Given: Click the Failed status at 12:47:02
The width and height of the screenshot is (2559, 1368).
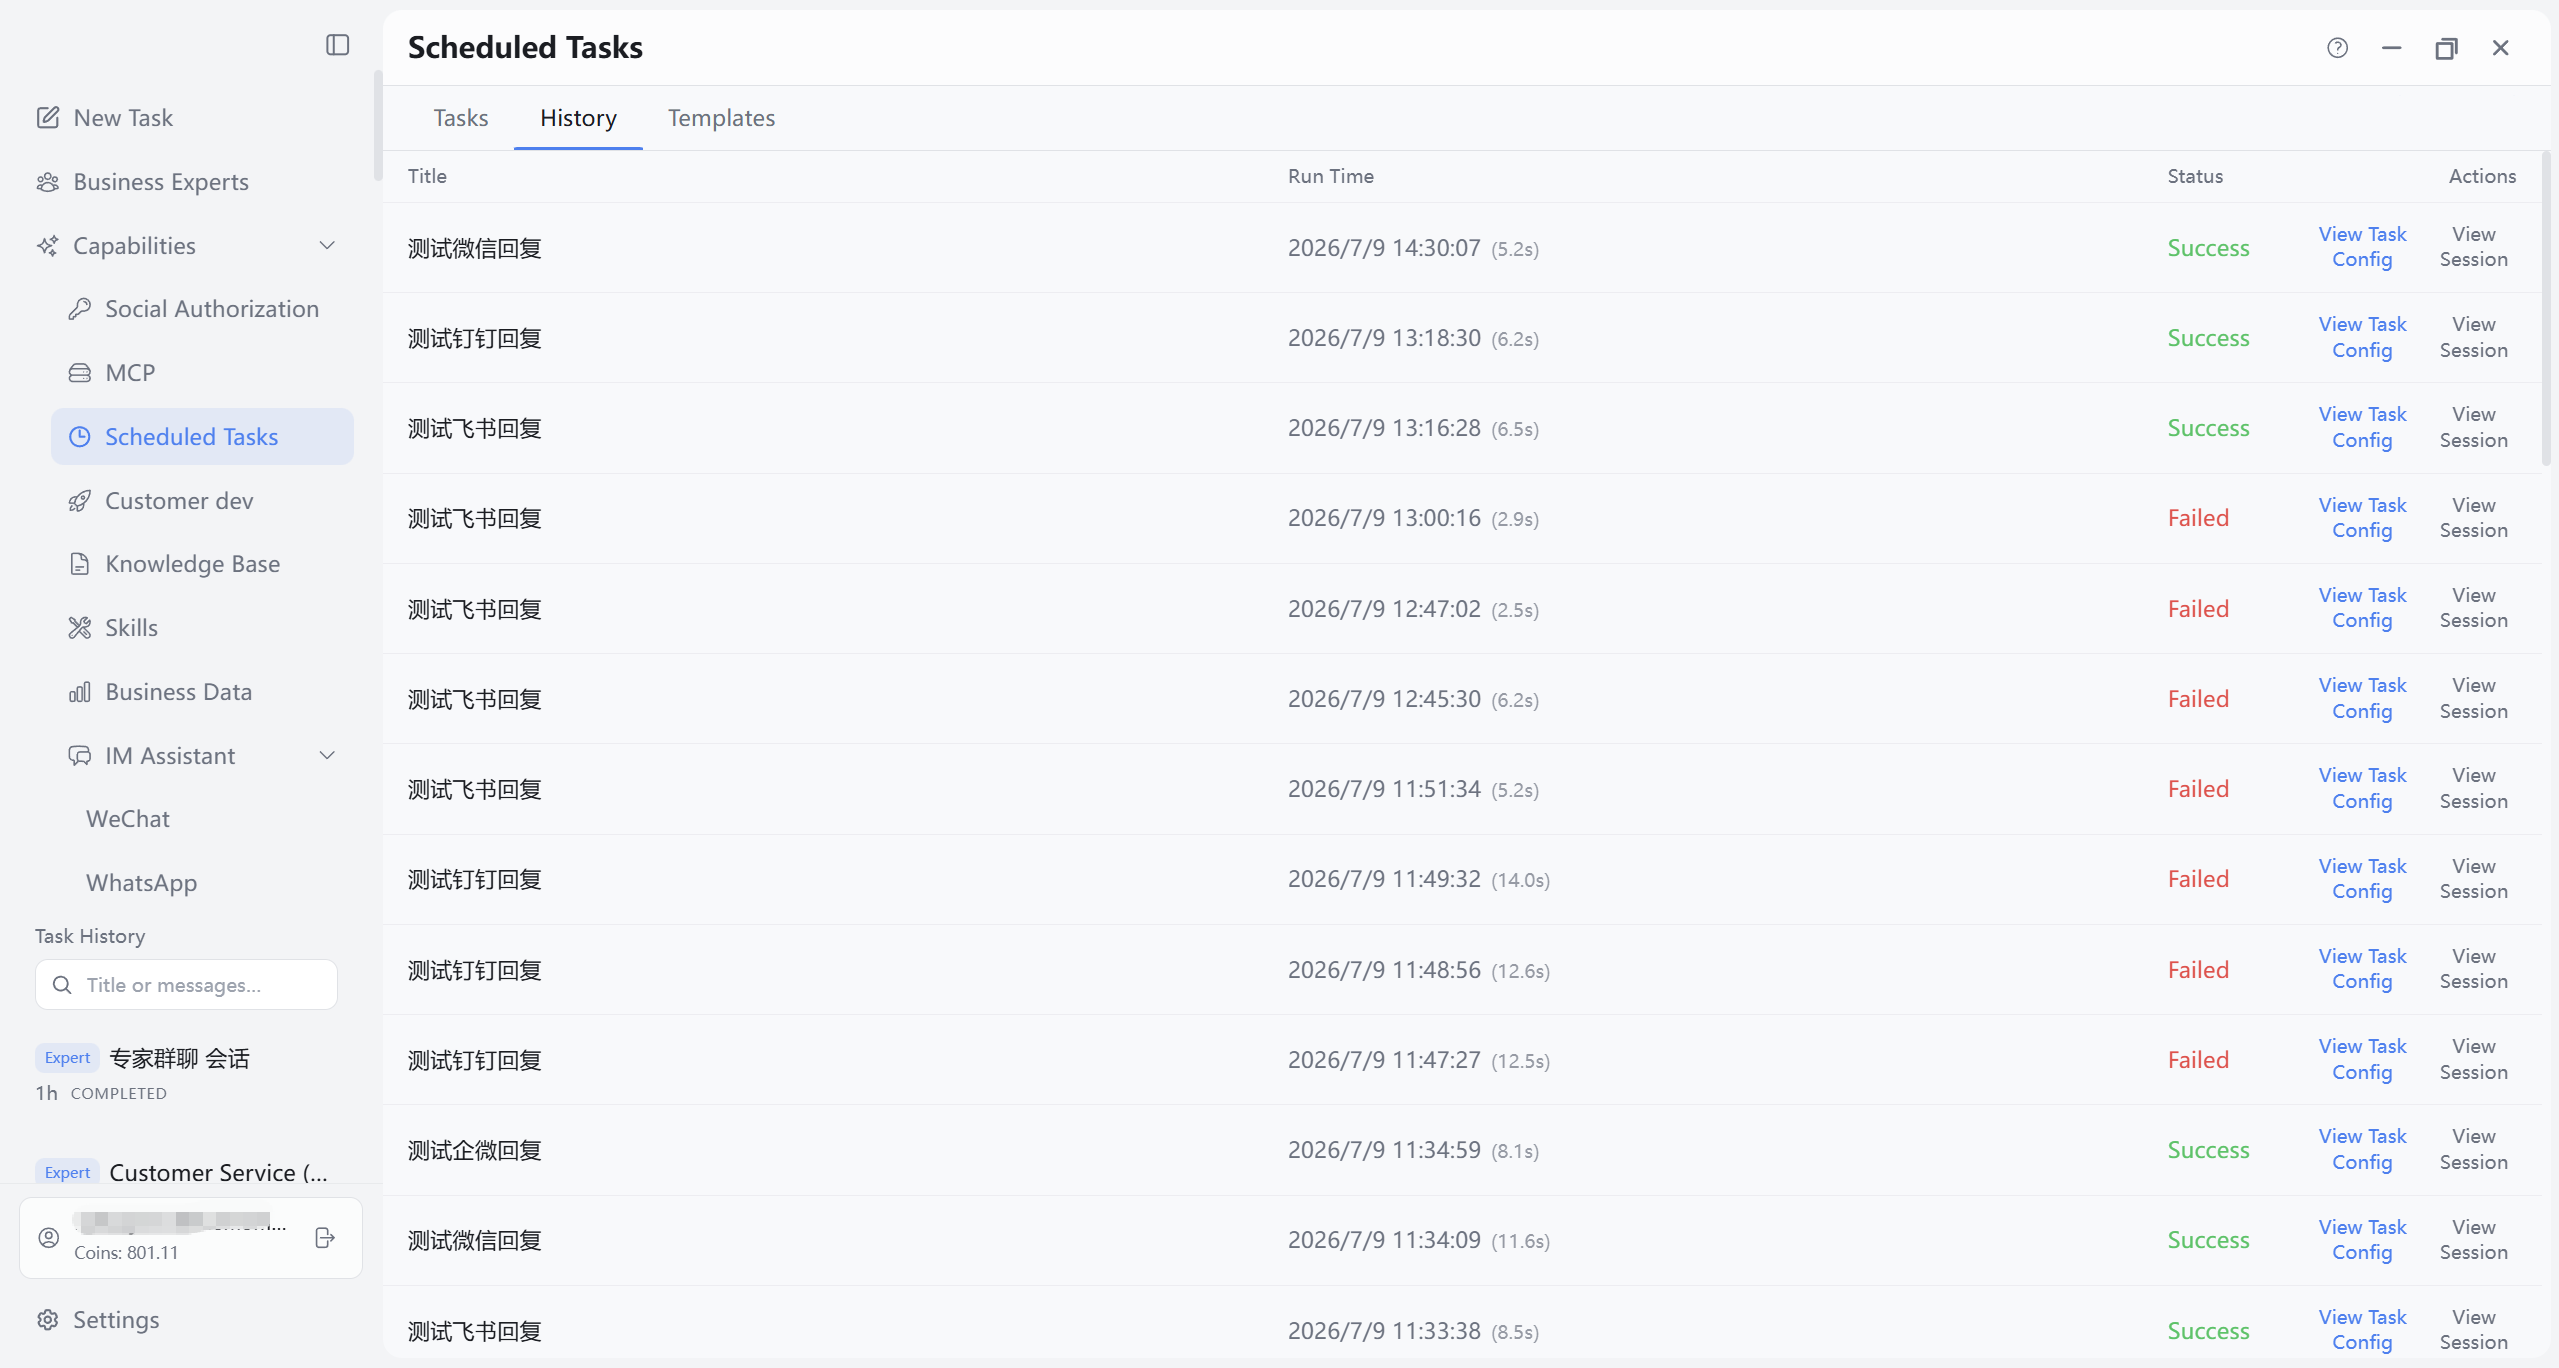Looking at the screenshot, I should [x=2198, y=609].
